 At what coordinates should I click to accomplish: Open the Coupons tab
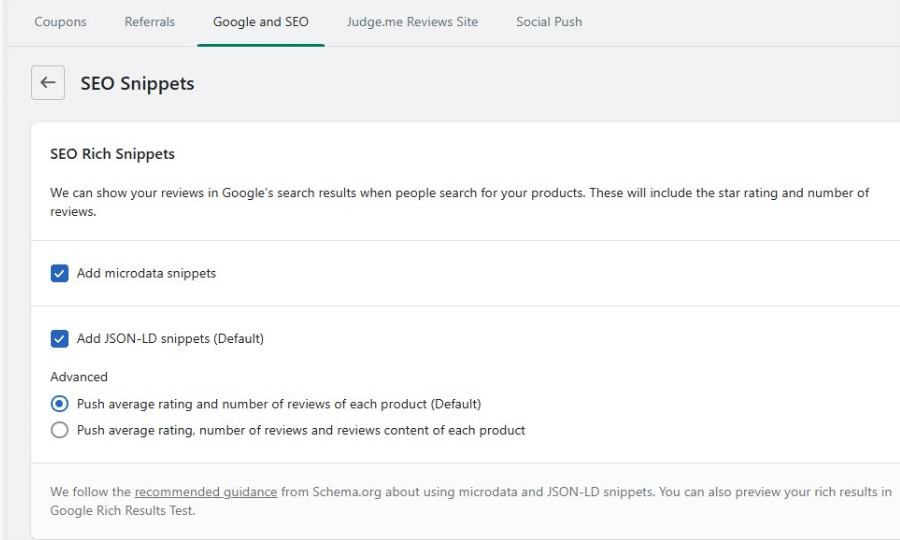60,22
